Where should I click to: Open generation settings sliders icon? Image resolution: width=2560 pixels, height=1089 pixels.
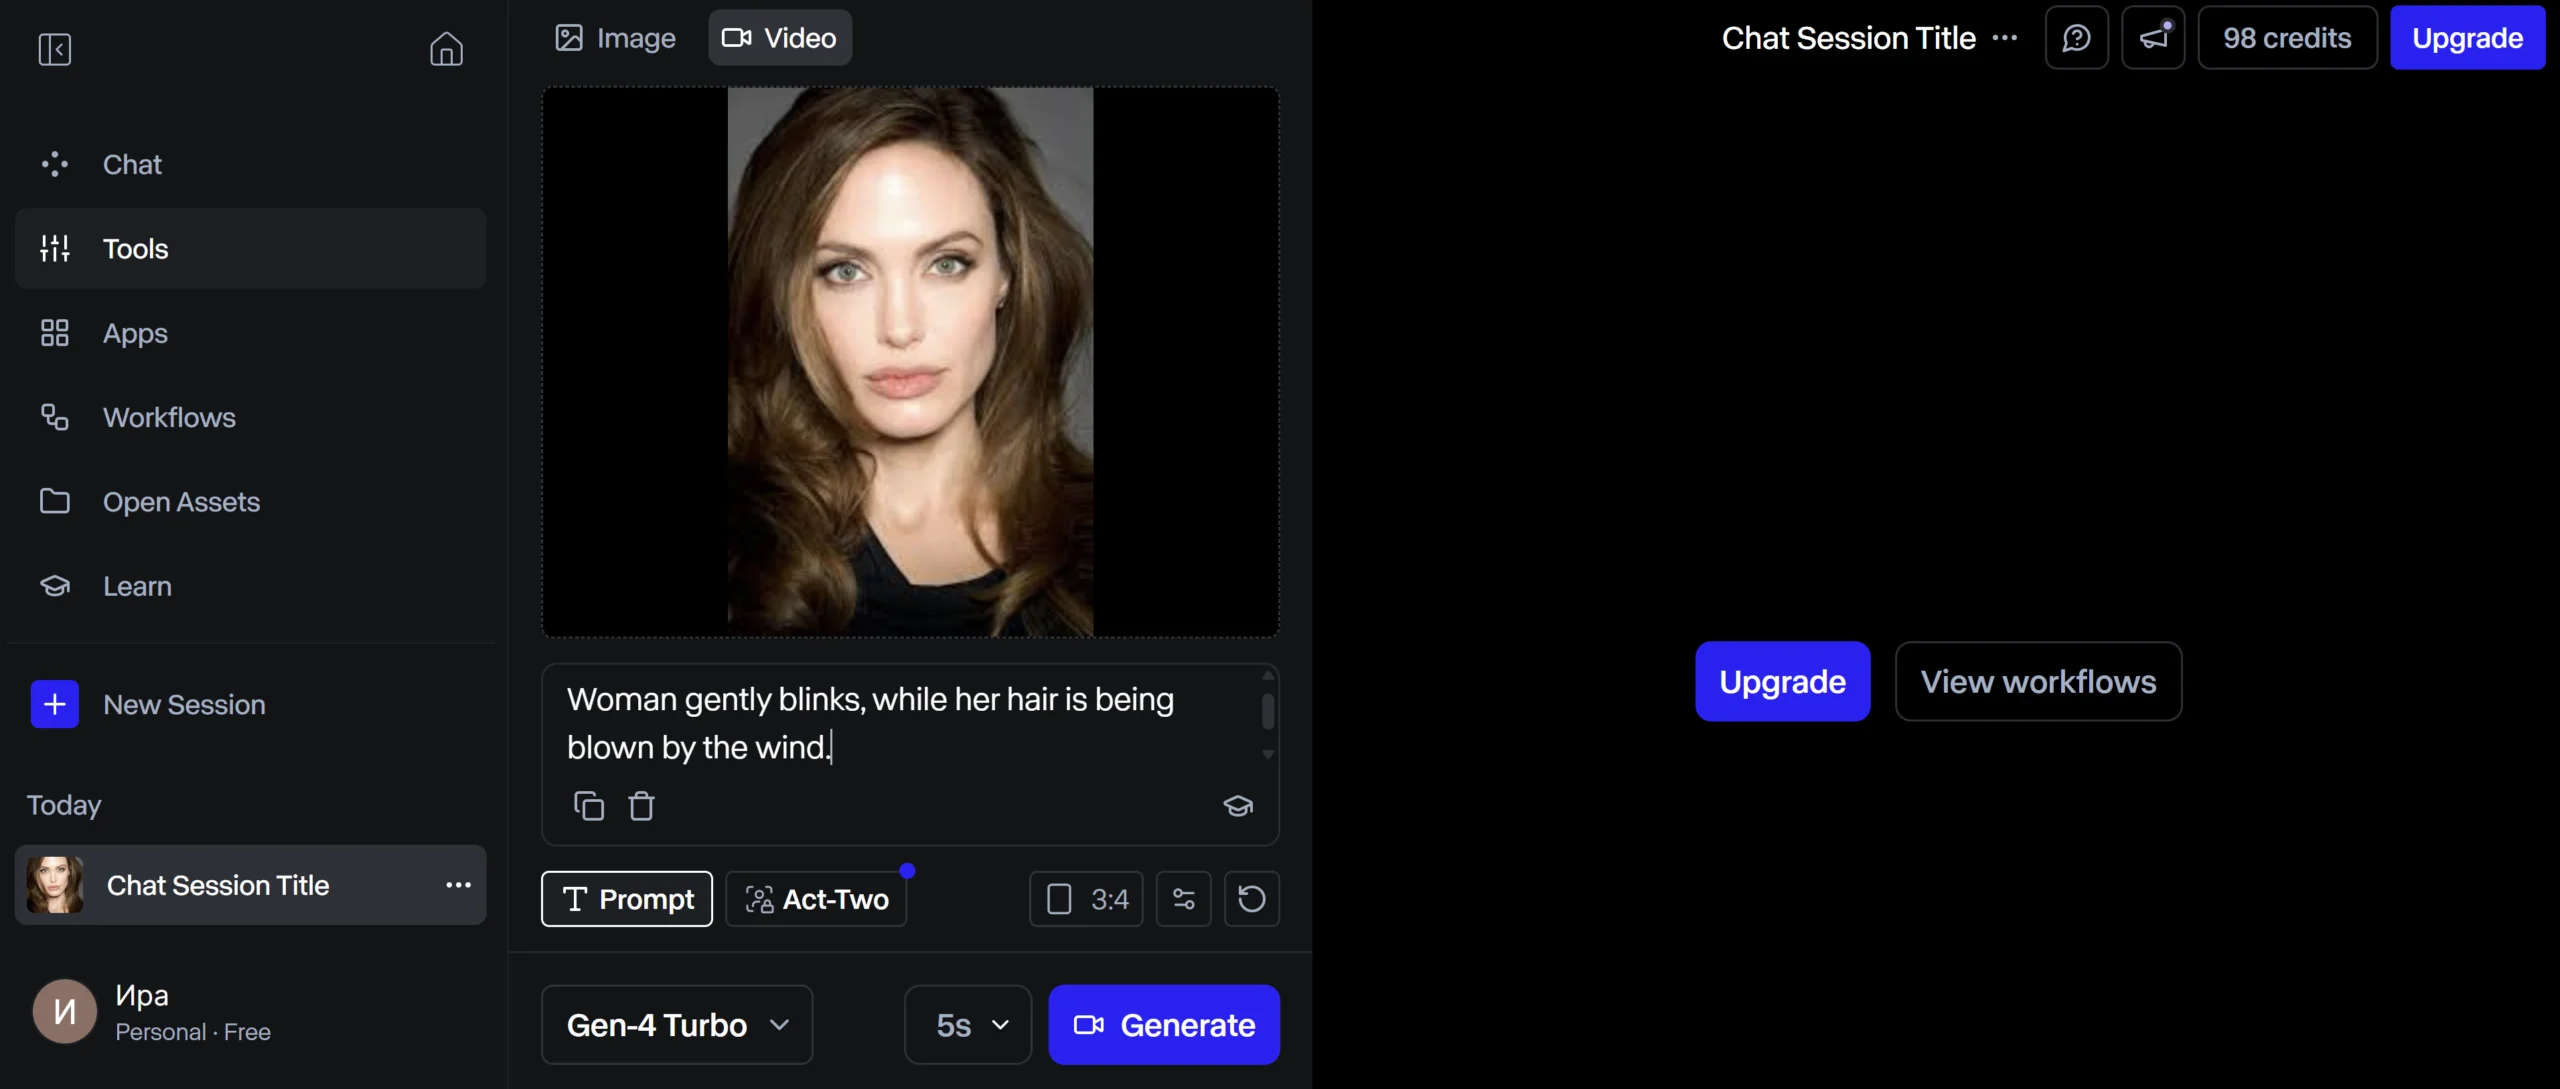click(x=1183, y=898)
